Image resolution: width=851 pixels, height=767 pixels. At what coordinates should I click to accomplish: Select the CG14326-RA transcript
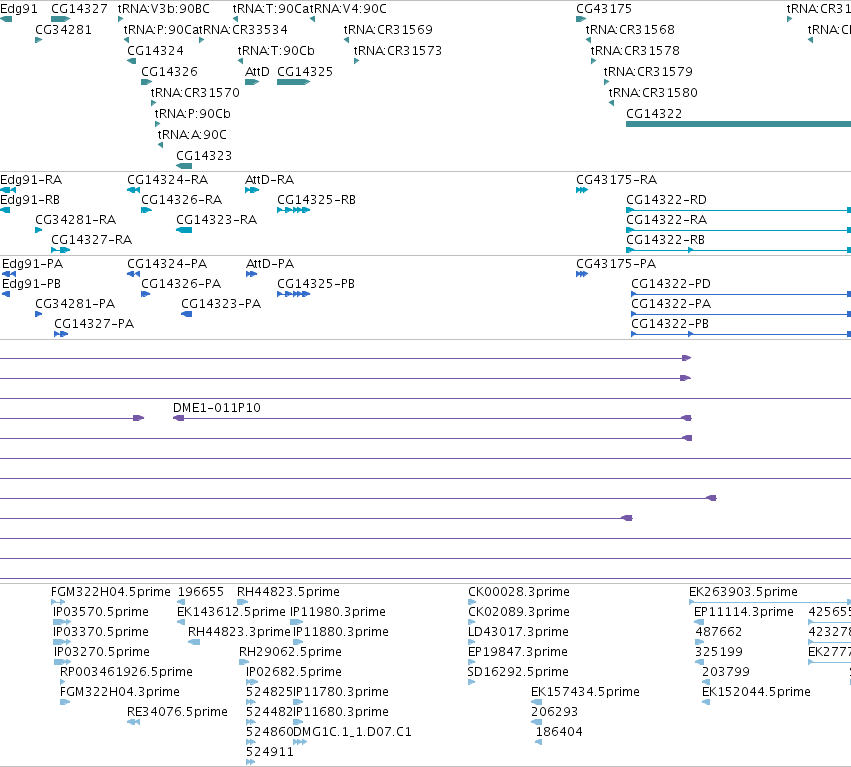click(146, 210)
